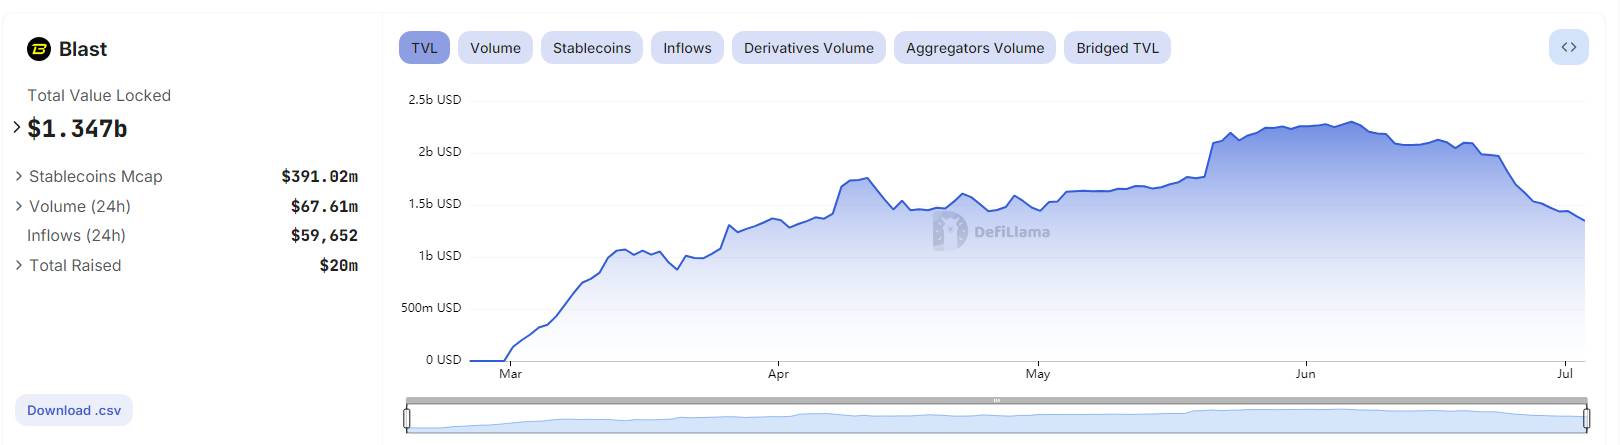Click the Mar label on x-axis
Viewport: 1620px width, 445px height.
[510, 373]
